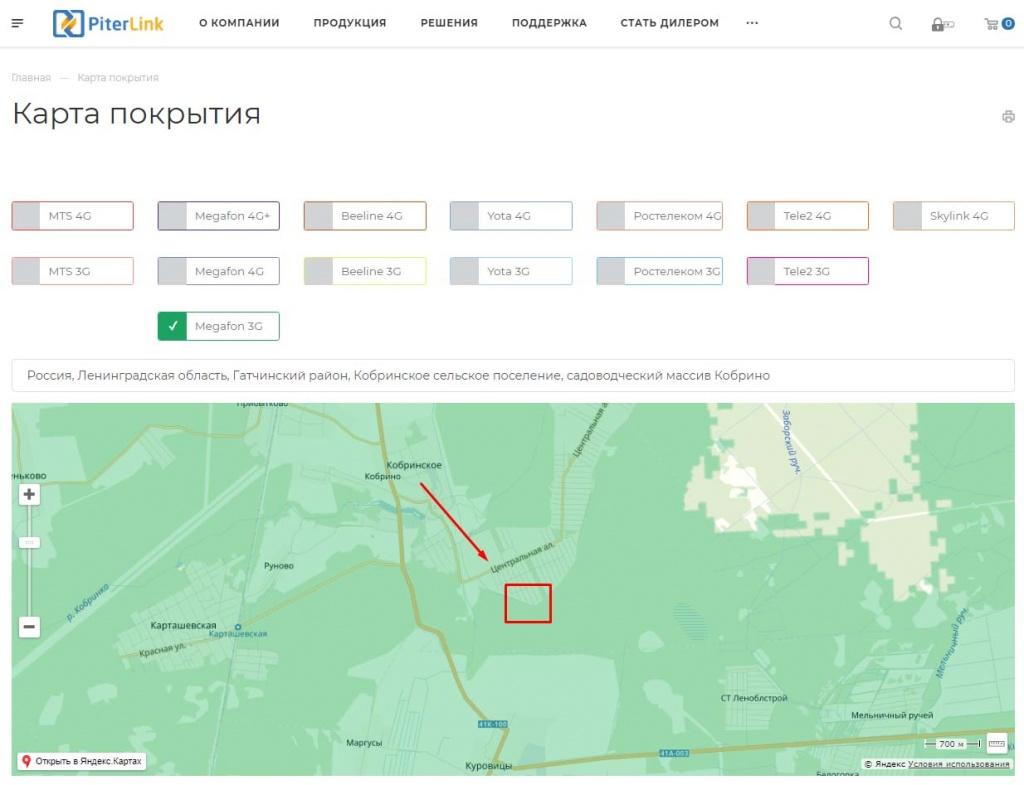Enable Beeline 3G coverage layer

(365, 271)
